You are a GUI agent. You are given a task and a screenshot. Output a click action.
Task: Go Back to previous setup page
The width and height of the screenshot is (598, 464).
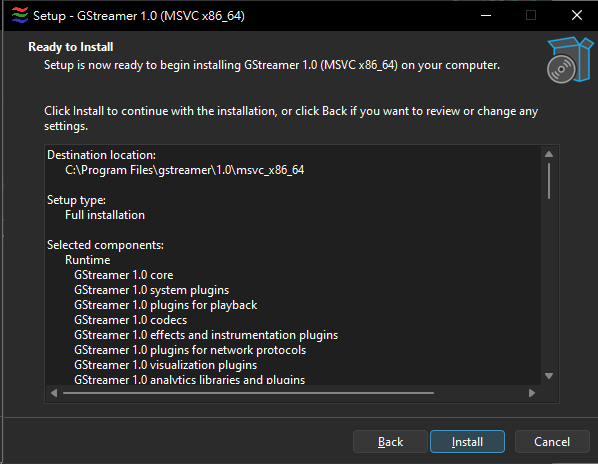click(390, 442)
